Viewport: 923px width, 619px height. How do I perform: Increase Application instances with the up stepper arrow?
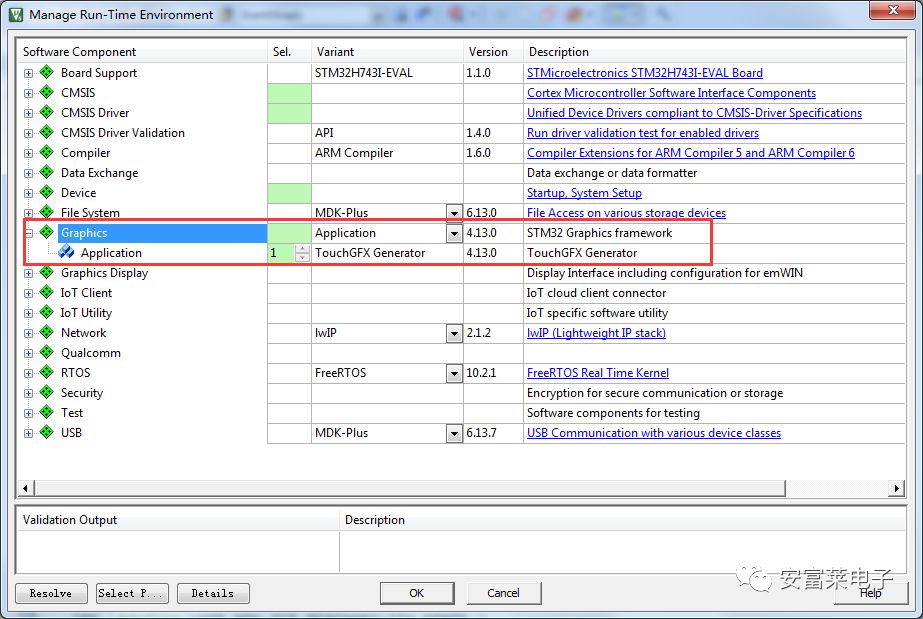tap(303, 249)
